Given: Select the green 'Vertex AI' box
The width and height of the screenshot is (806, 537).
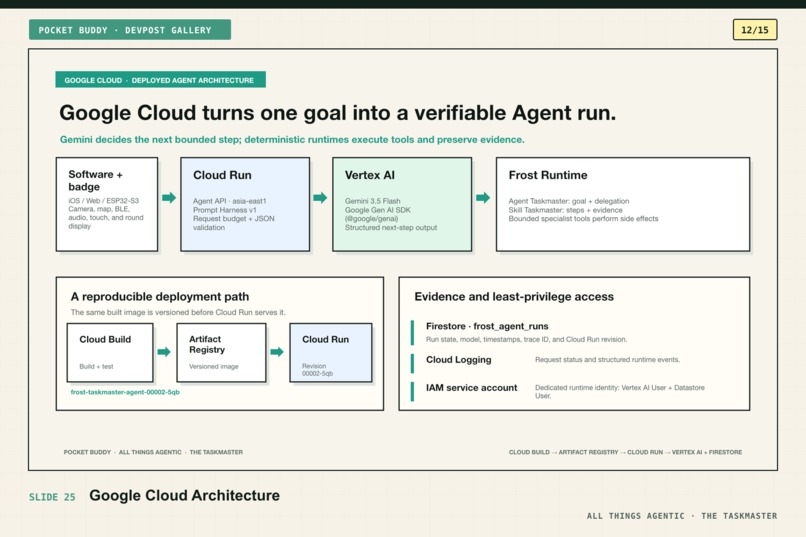Looking at the screenshot, I should (x=402, y=205).
